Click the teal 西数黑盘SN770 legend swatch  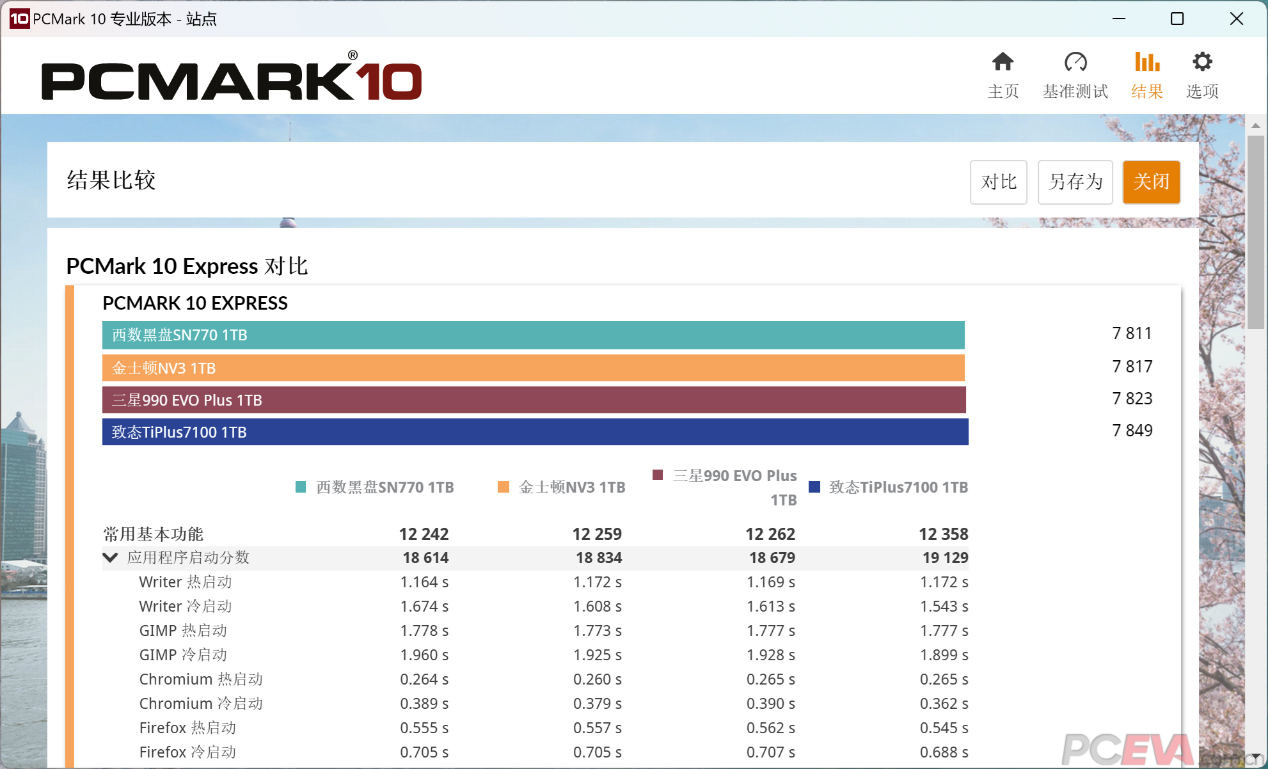point(301,487)
